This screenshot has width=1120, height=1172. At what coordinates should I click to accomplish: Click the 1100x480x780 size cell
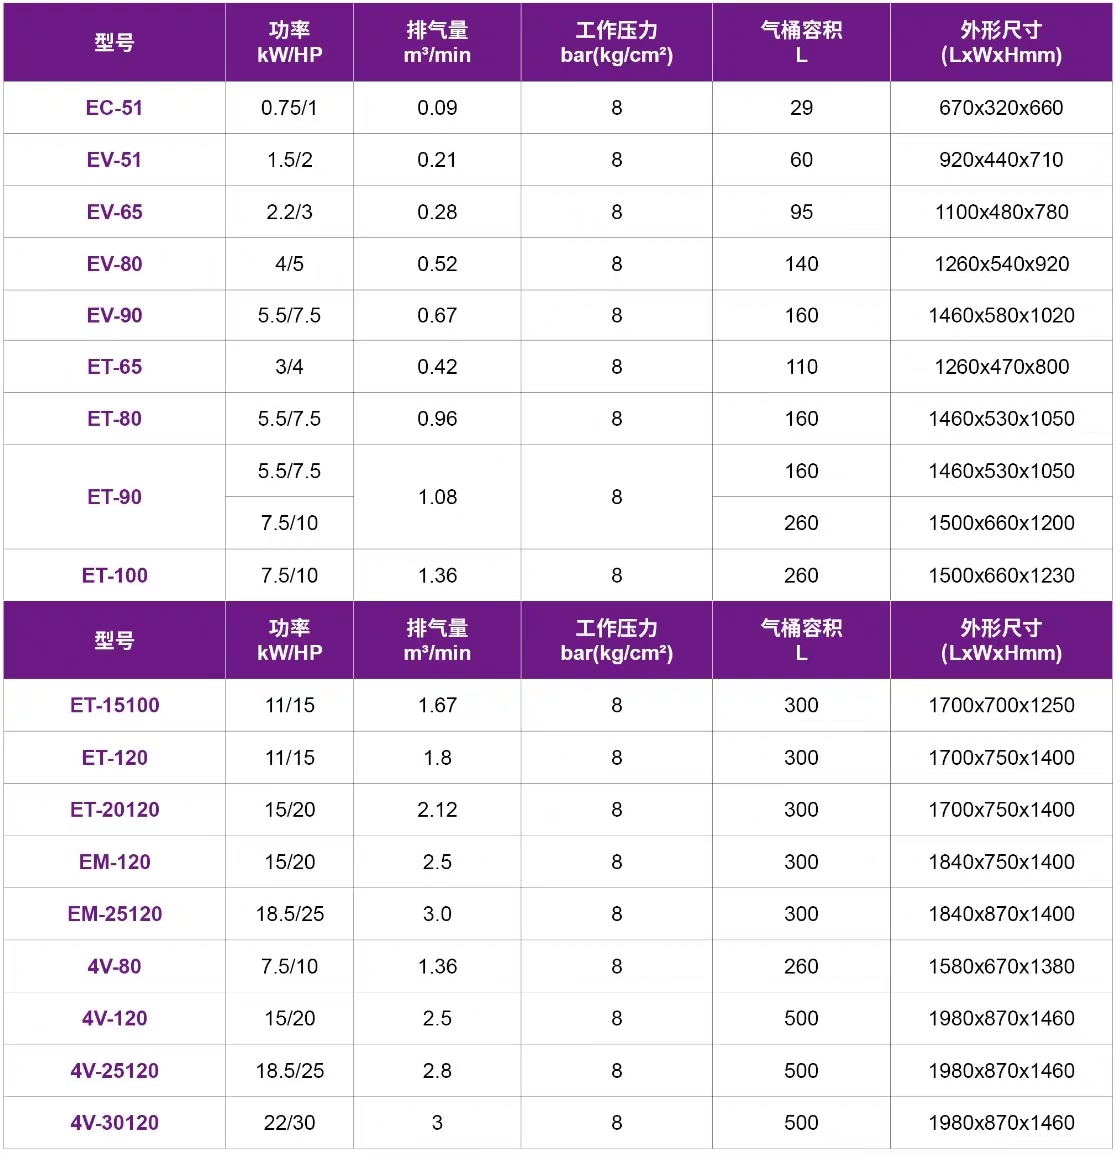[1001, 212]
